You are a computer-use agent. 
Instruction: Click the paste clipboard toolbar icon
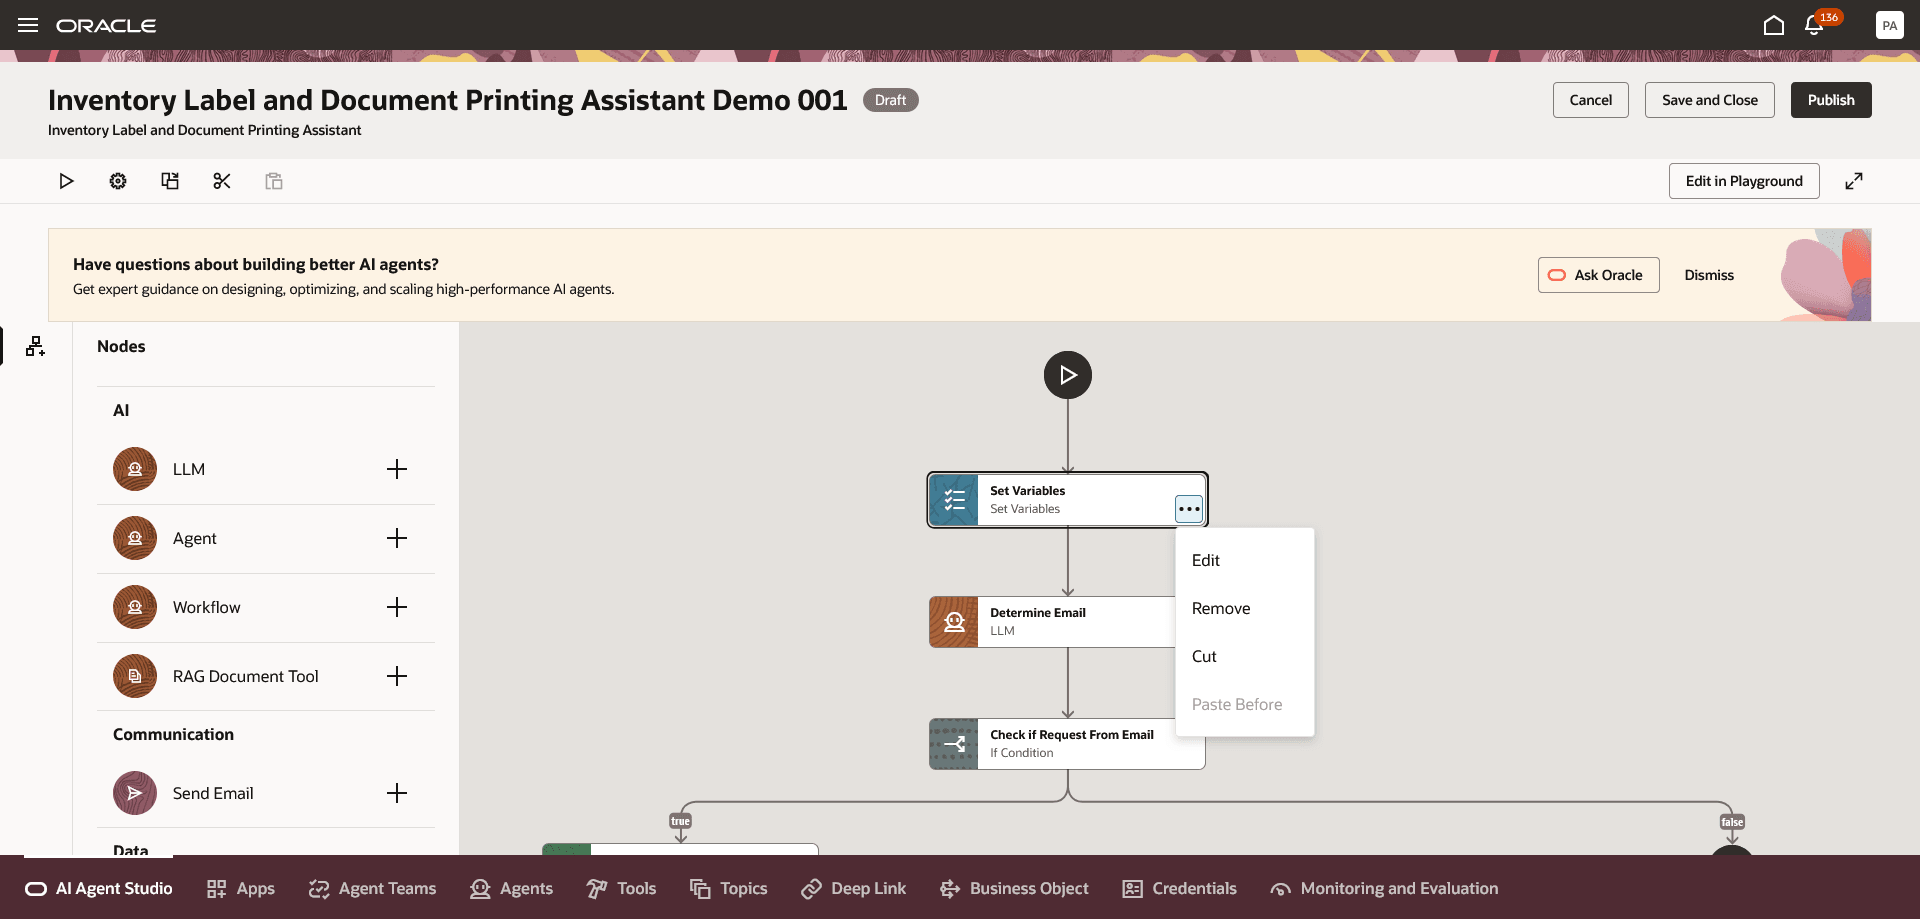click(274, 181)
